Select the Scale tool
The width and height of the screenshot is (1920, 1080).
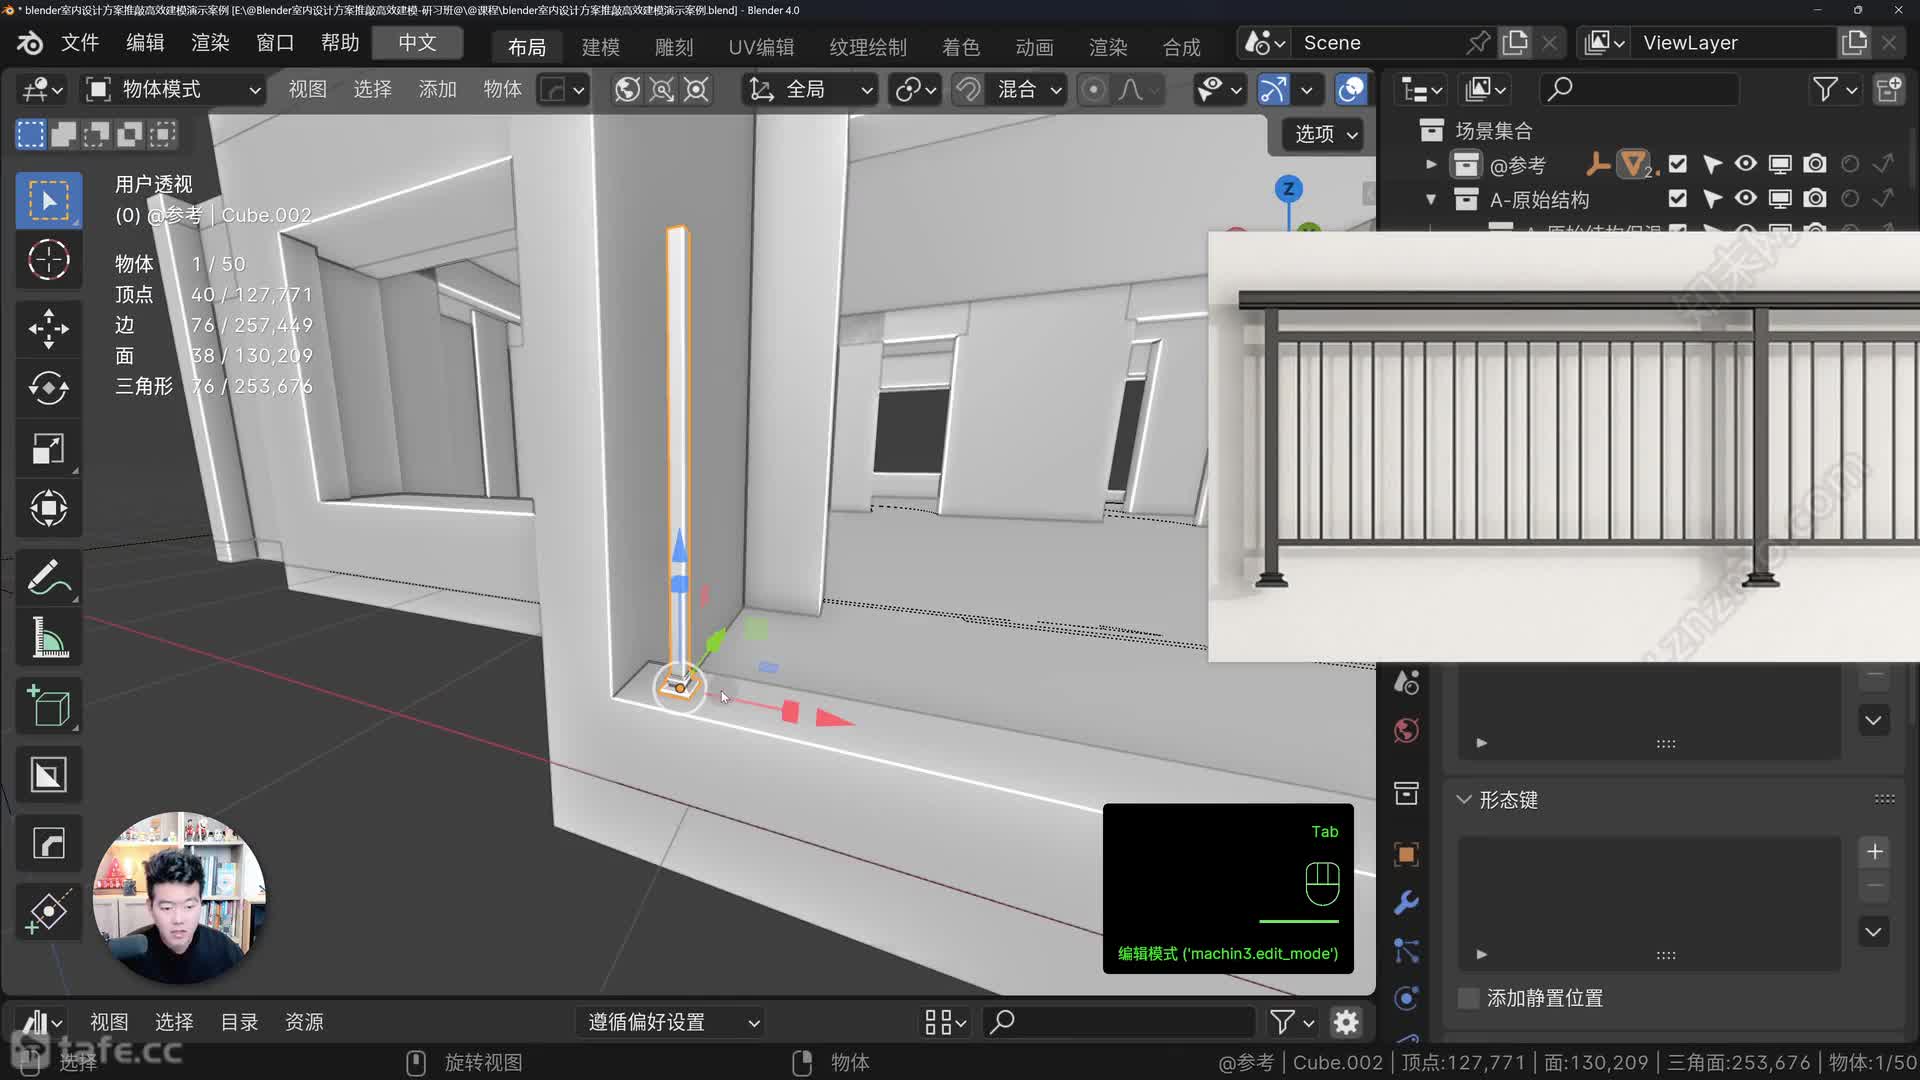point(48,449)
